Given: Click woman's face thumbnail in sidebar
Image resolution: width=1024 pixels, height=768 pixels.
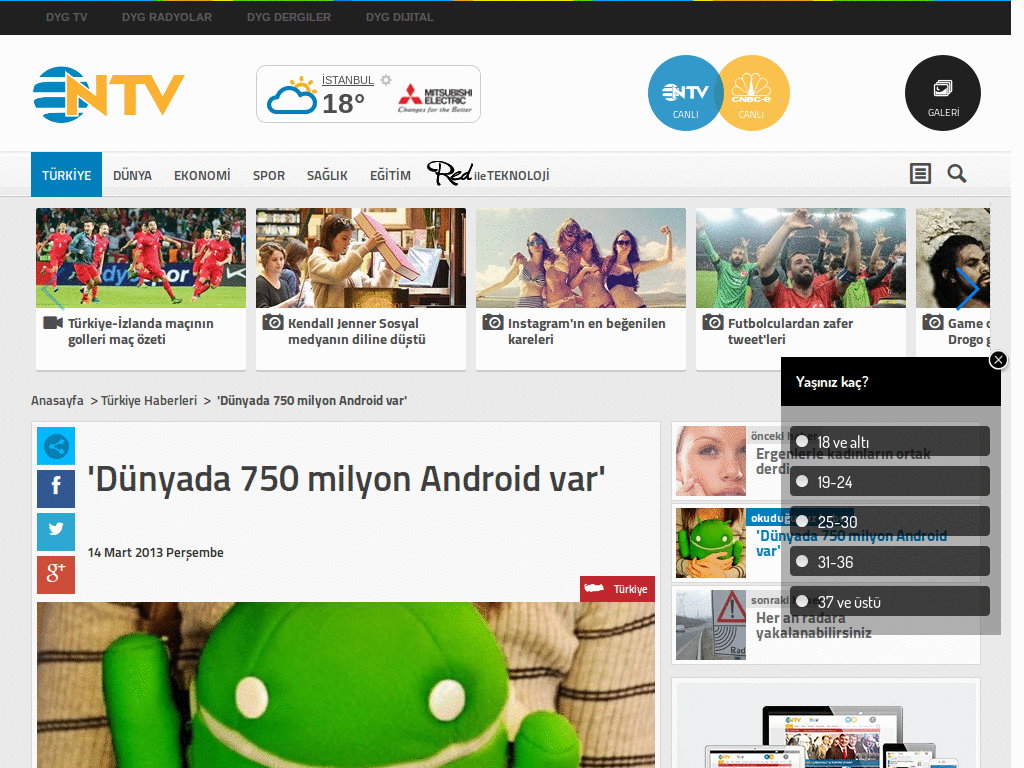Looking at the screenshot, I should pyautogui.click(x=711, y=461).
